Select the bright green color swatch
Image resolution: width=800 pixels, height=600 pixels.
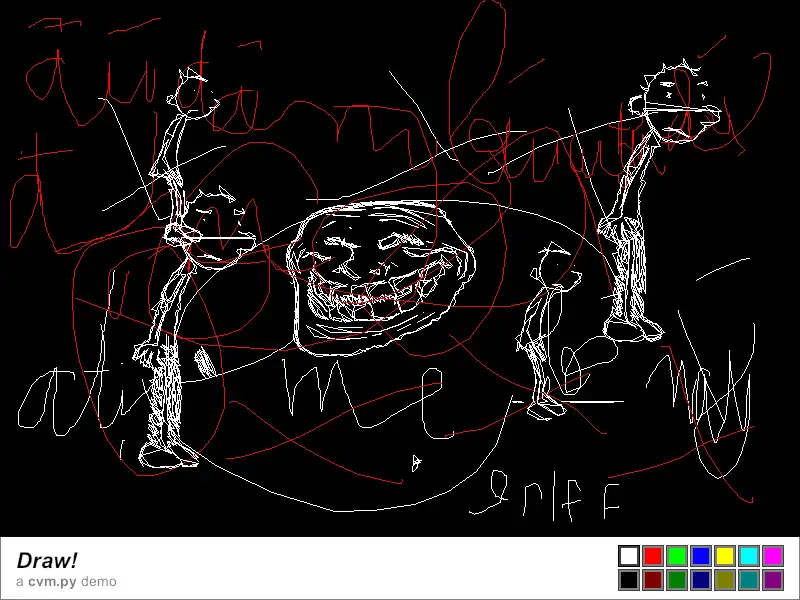click(x=677, y=556)
